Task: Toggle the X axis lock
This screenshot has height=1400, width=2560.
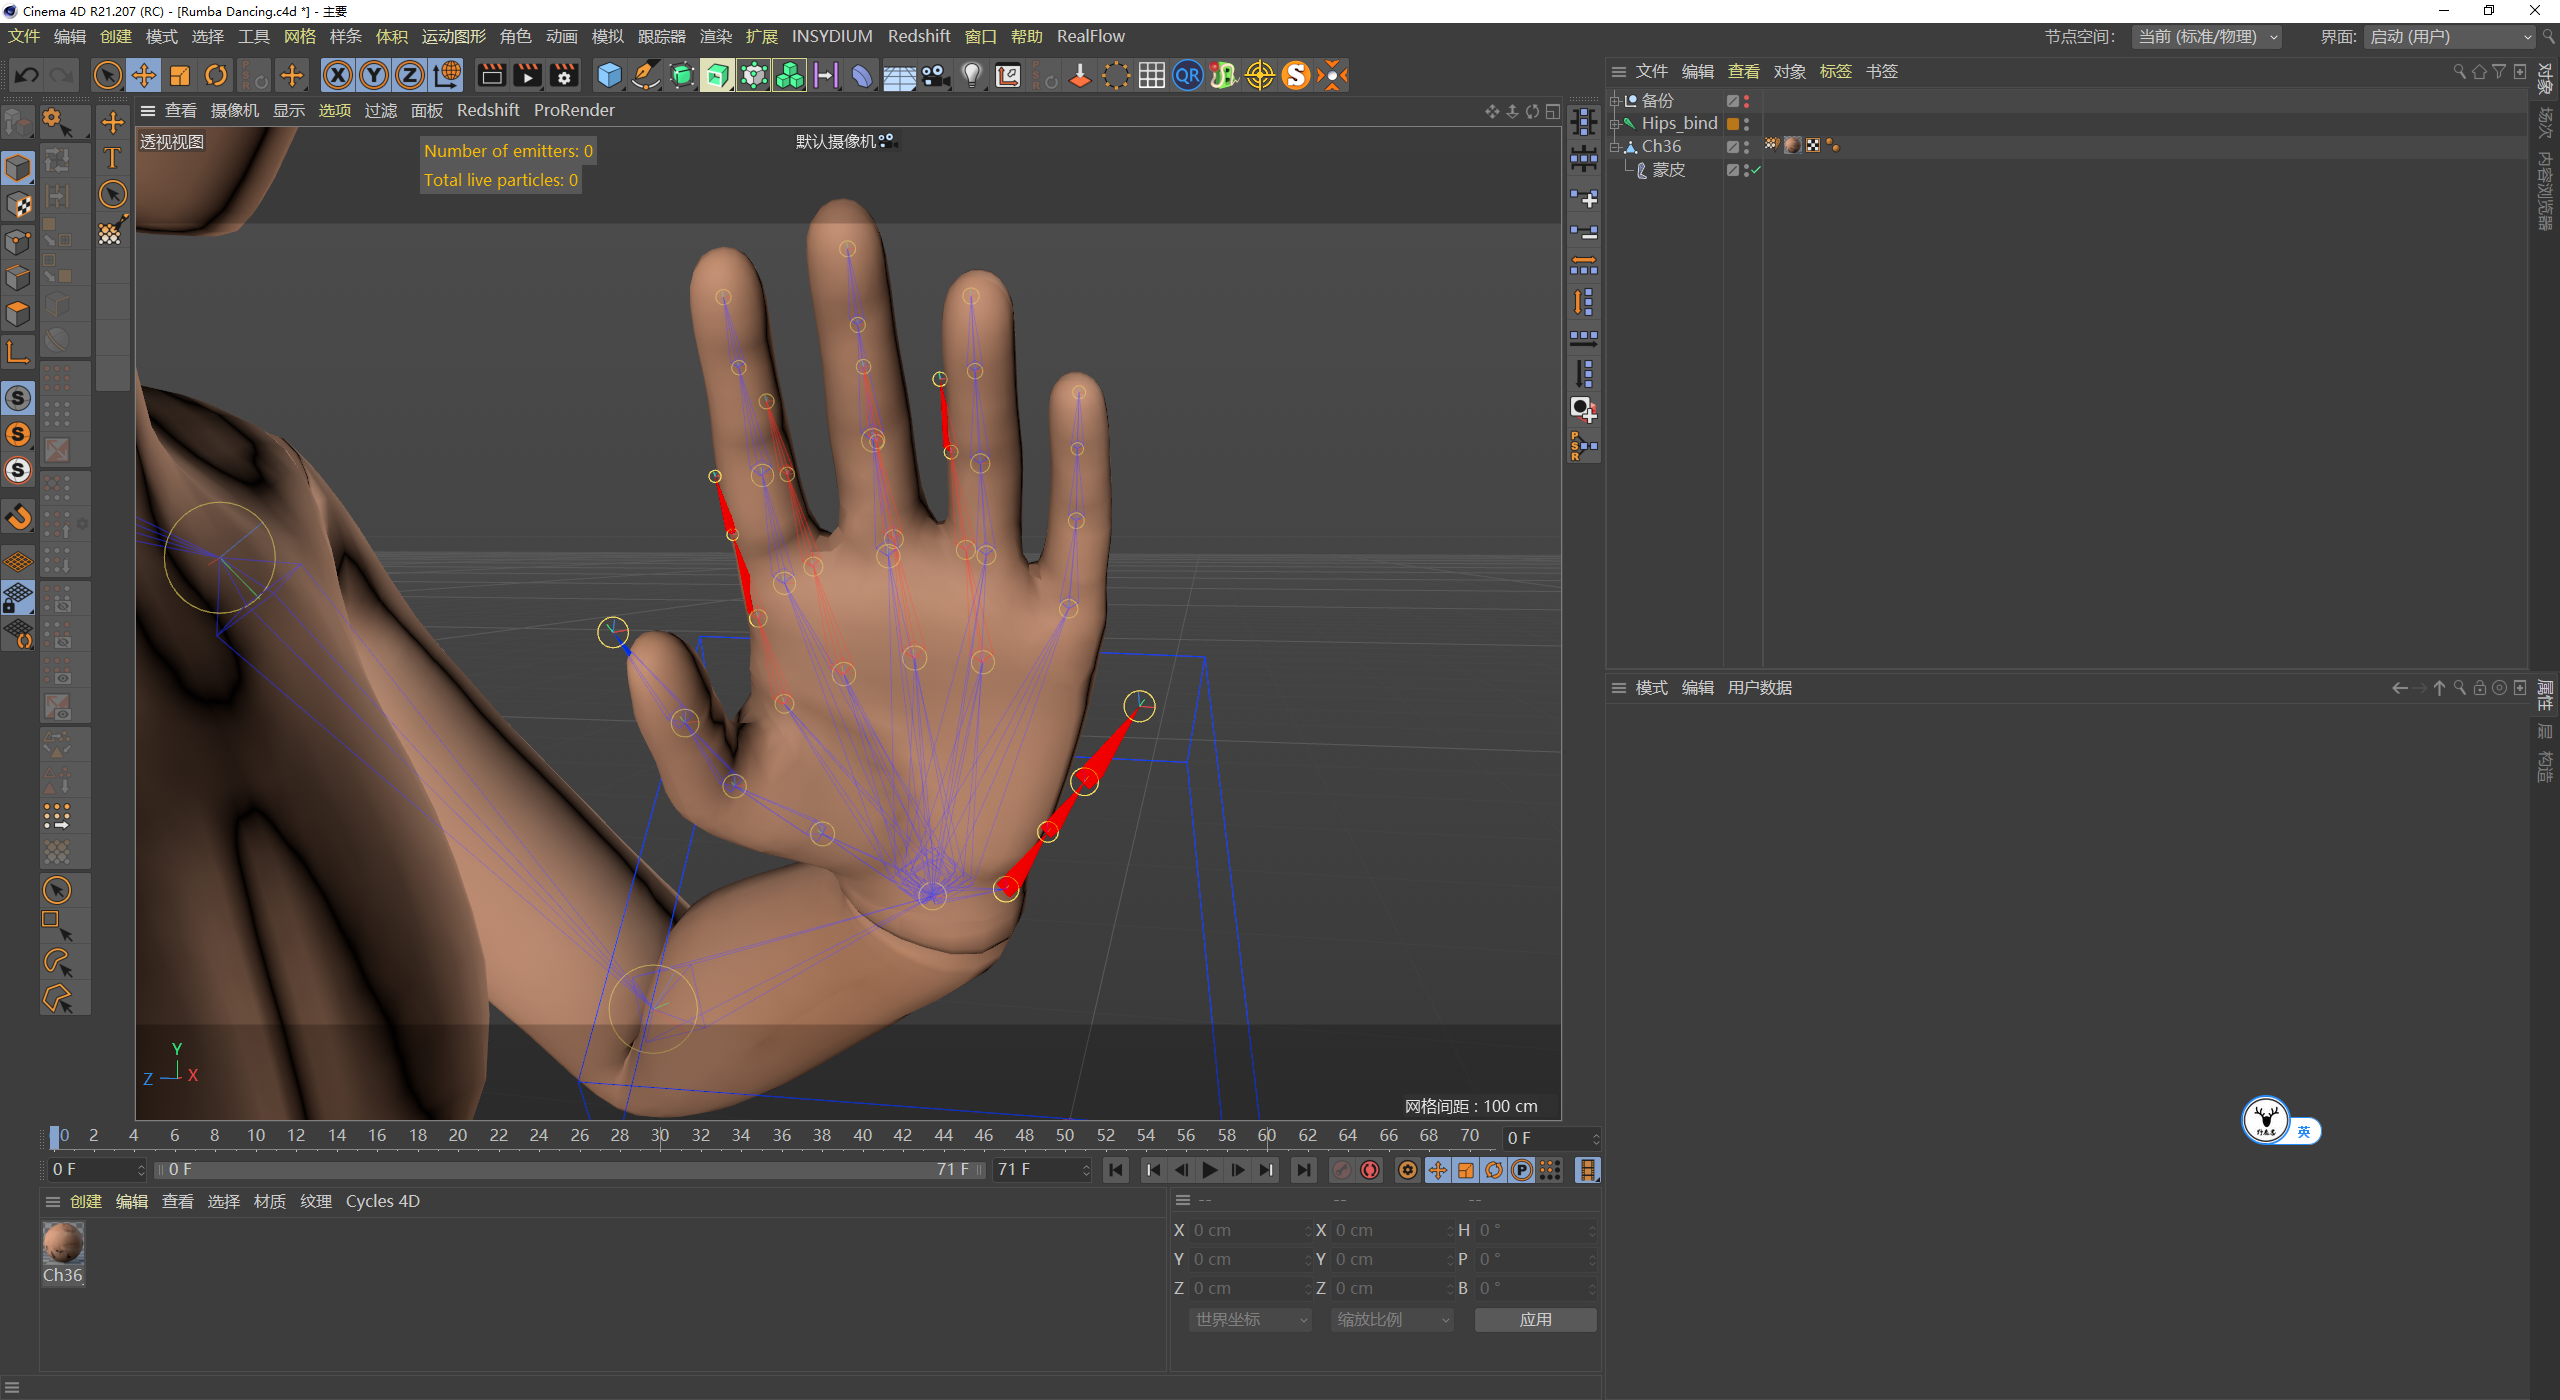Action: pyautogui.click(x=338, y=75)
